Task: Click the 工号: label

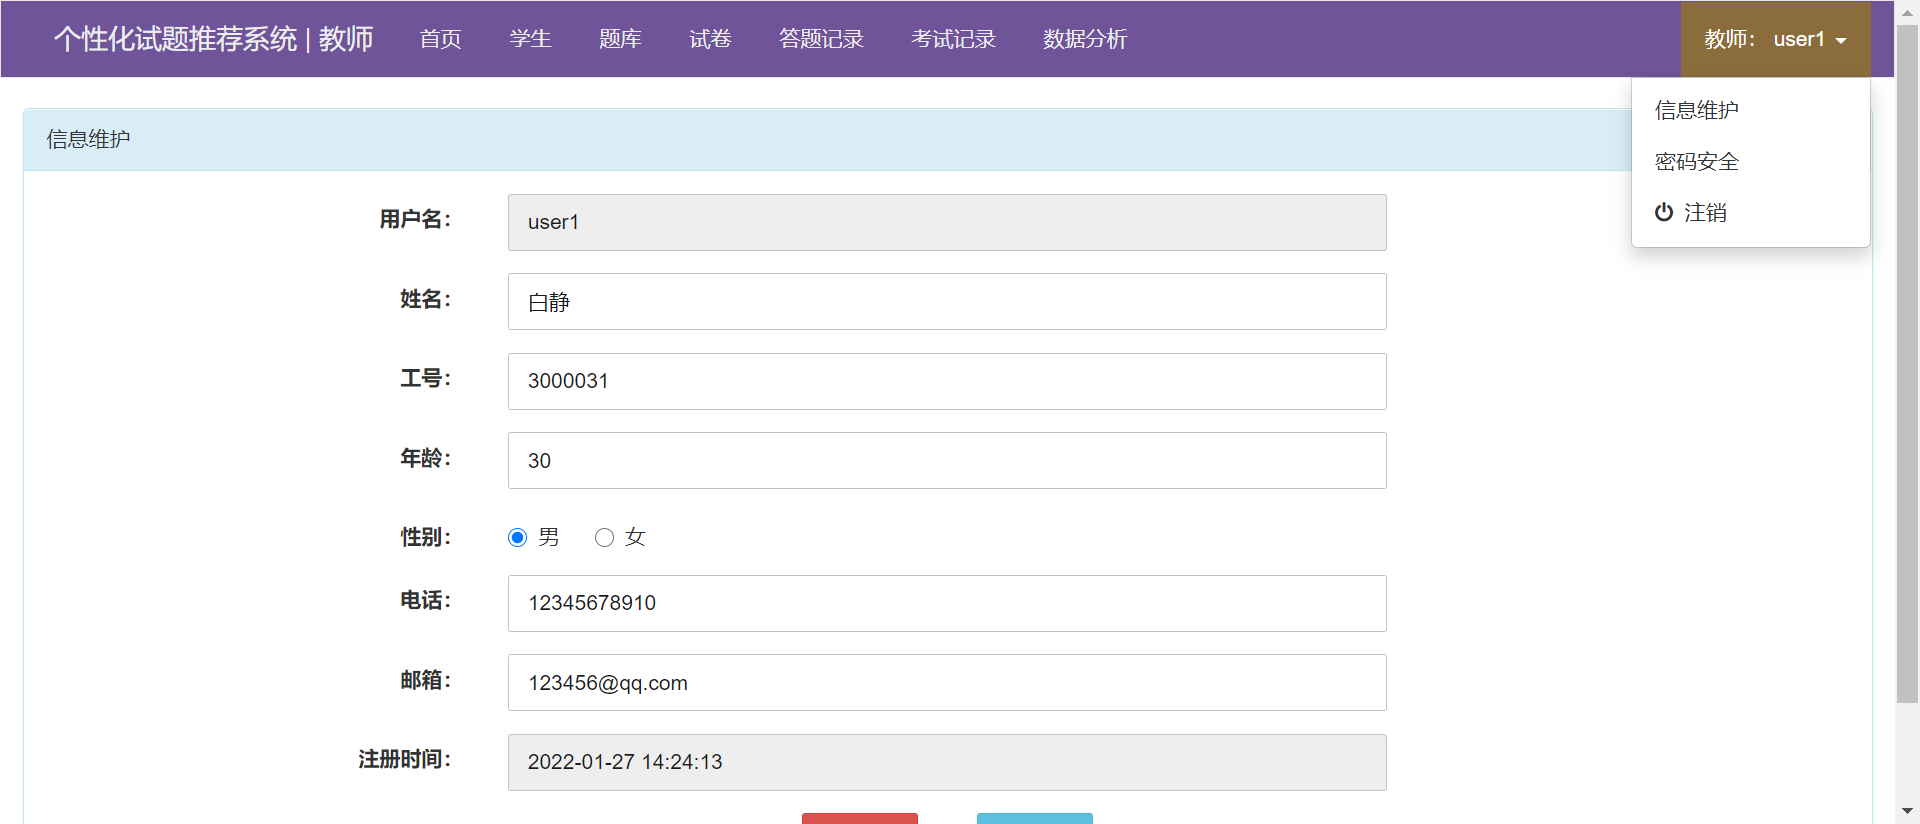Action: [426, 378]
